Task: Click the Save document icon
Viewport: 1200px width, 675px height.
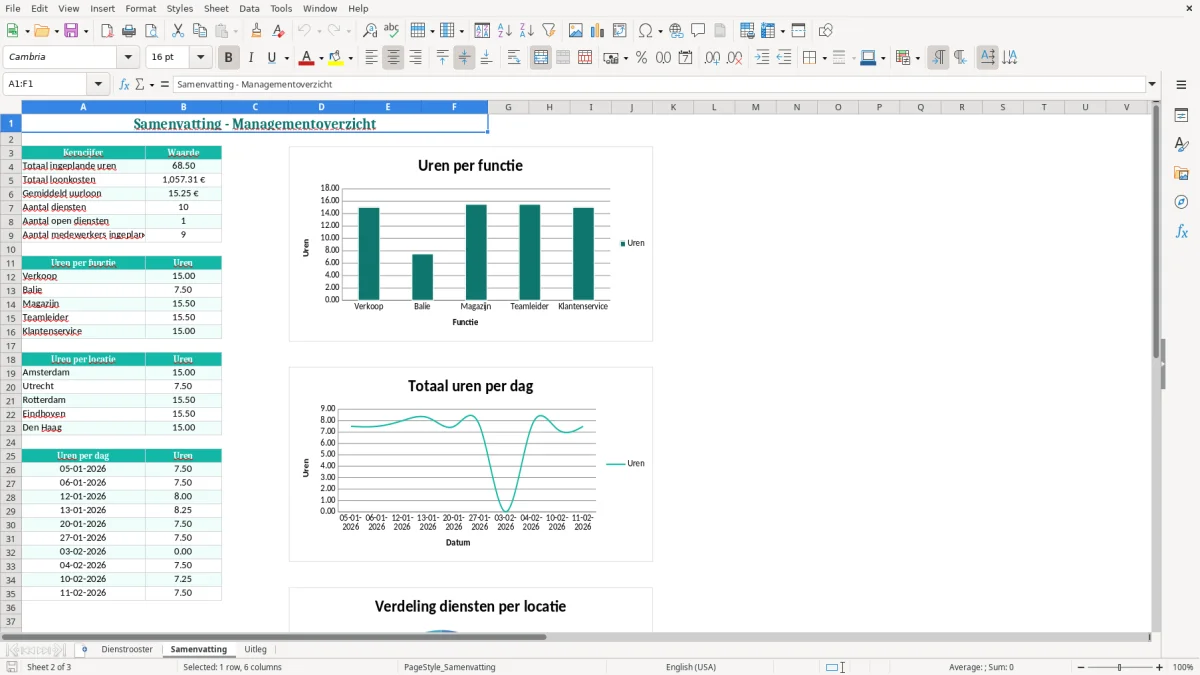Action: [x=71, y=31]
